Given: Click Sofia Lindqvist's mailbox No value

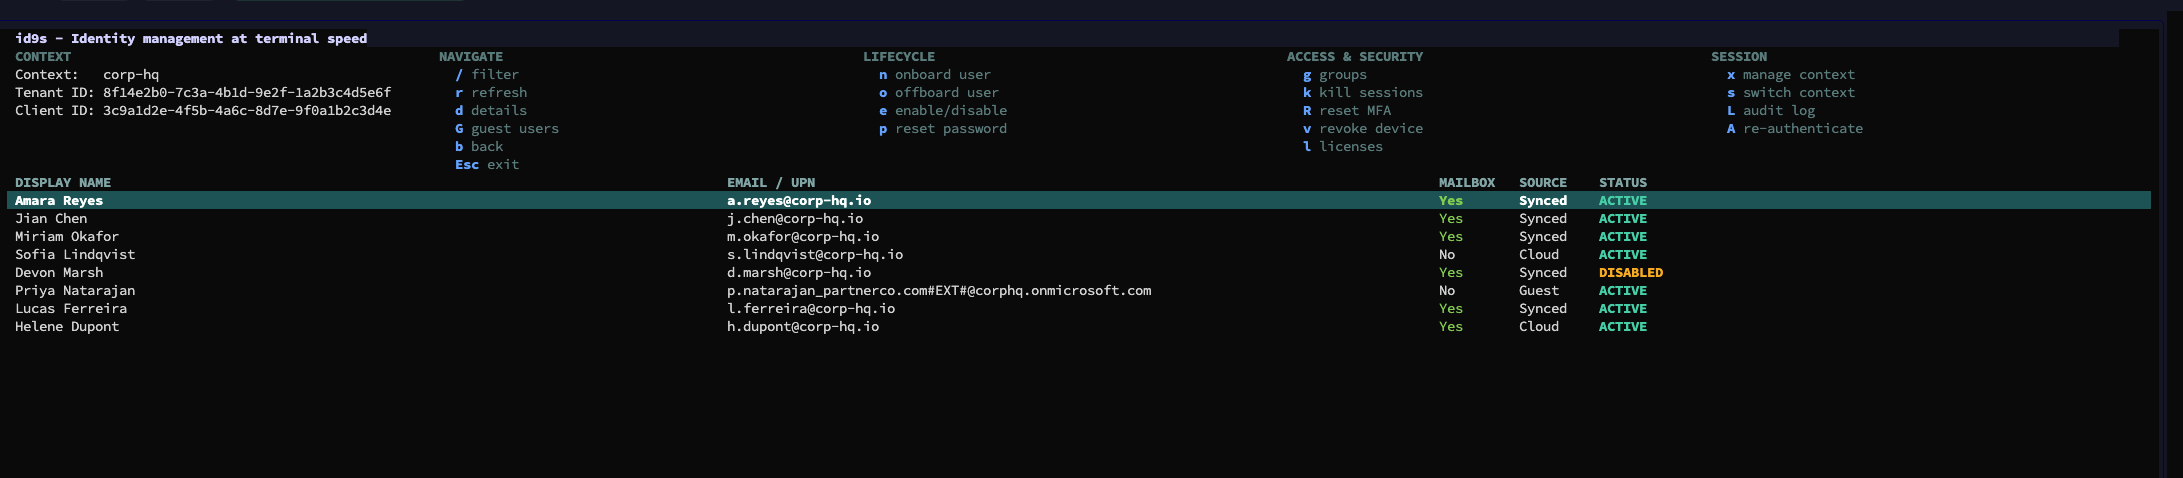Looking at the screenshot, I should pyautogui.click(x=1447, y=255).
